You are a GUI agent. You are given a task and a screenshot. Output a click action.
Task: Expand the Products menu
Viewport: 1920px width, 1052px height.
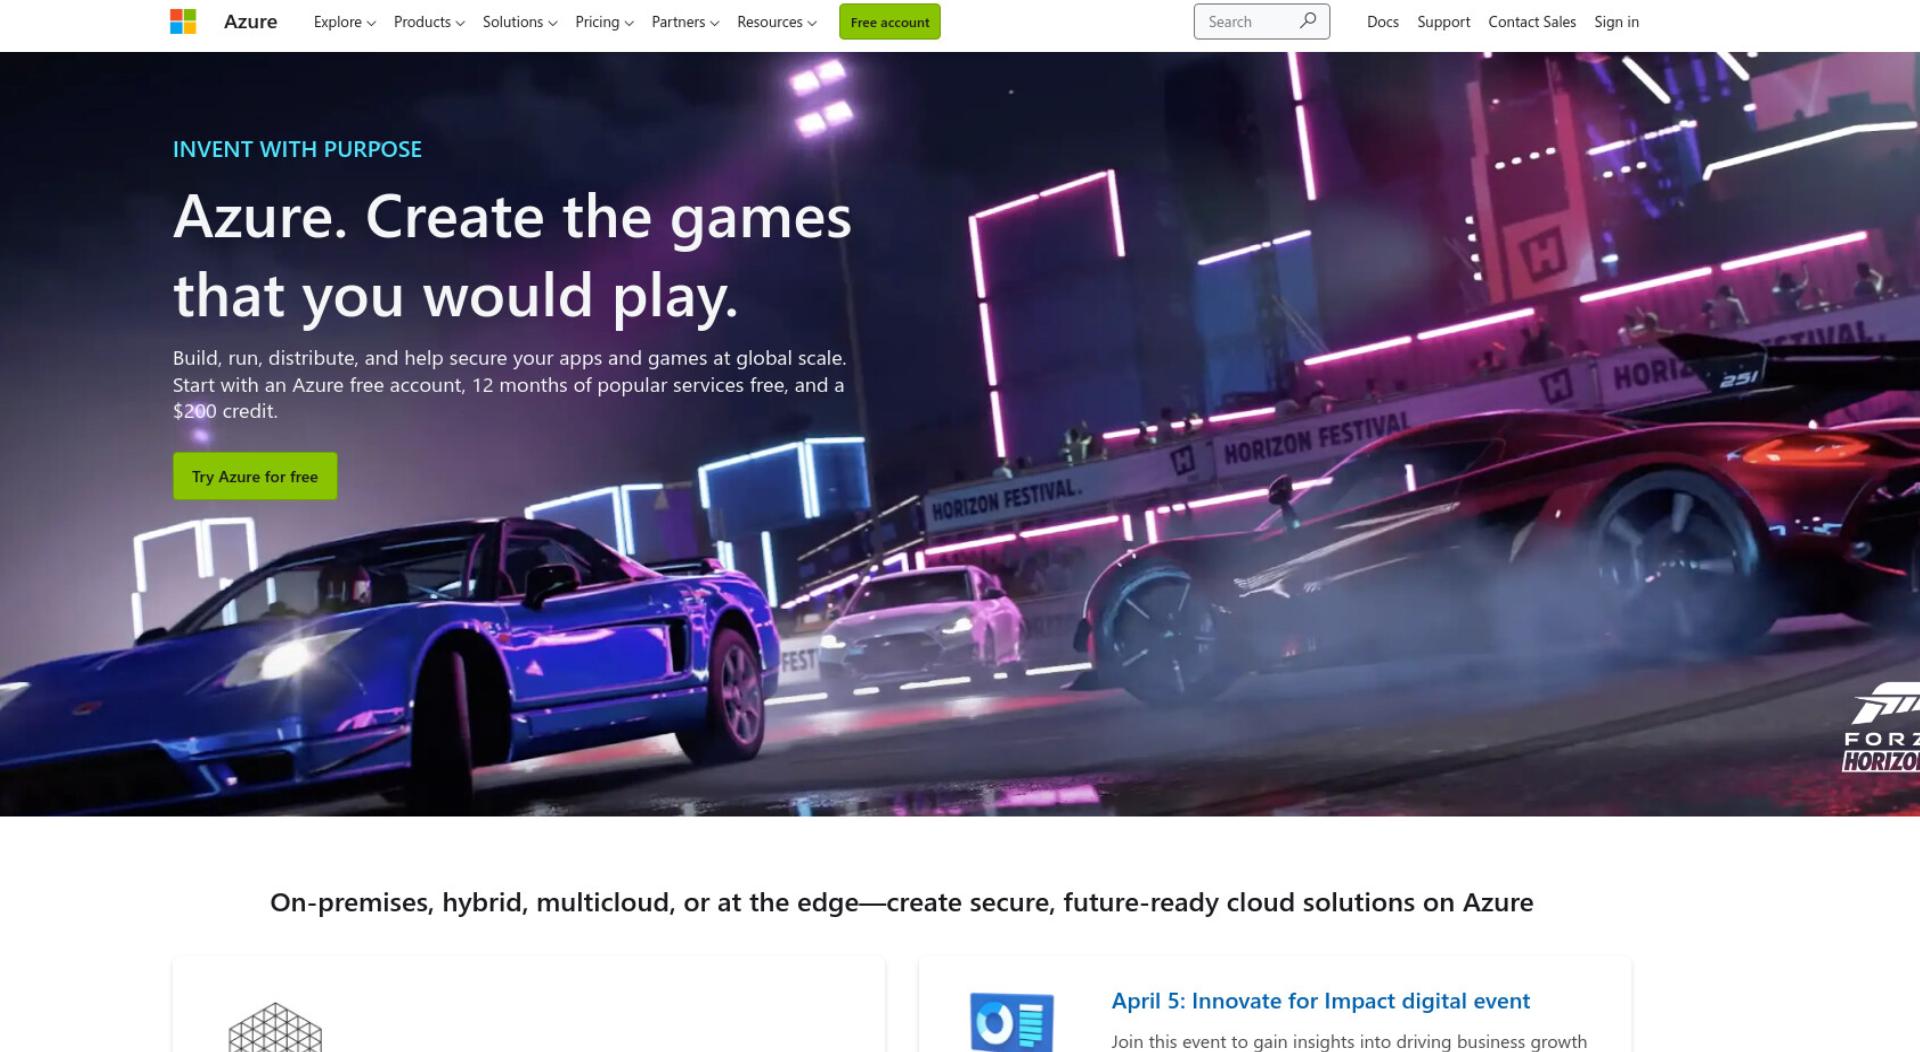tap(429, 22)
